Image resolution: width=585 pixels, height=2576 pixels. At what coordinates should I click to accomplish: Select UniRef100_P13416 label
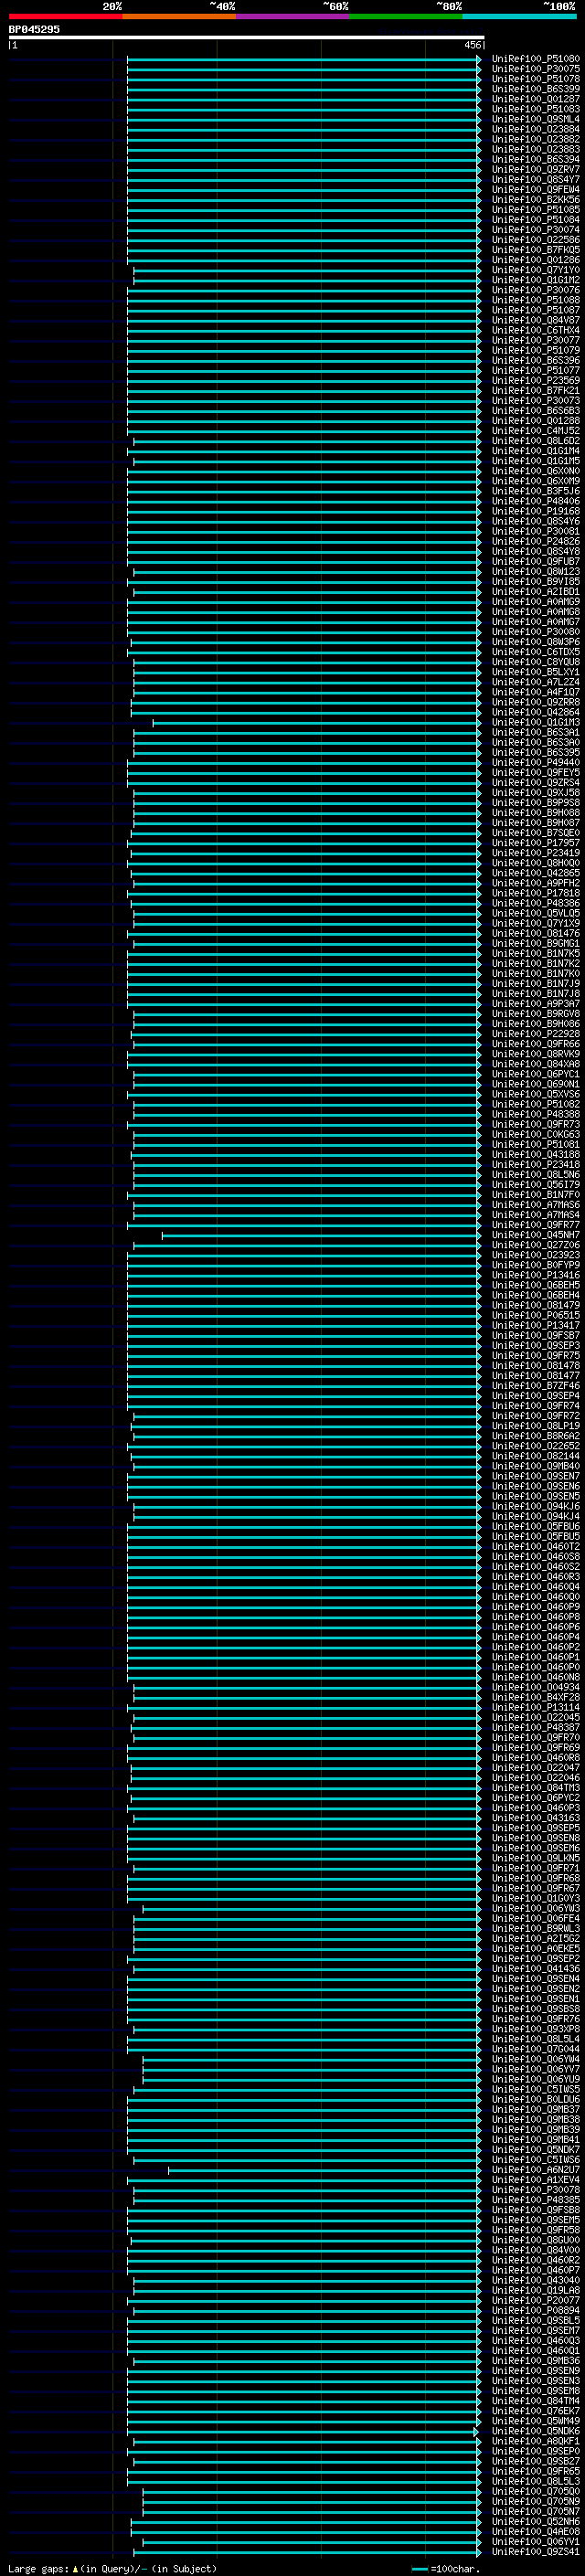click(535, 1275)
